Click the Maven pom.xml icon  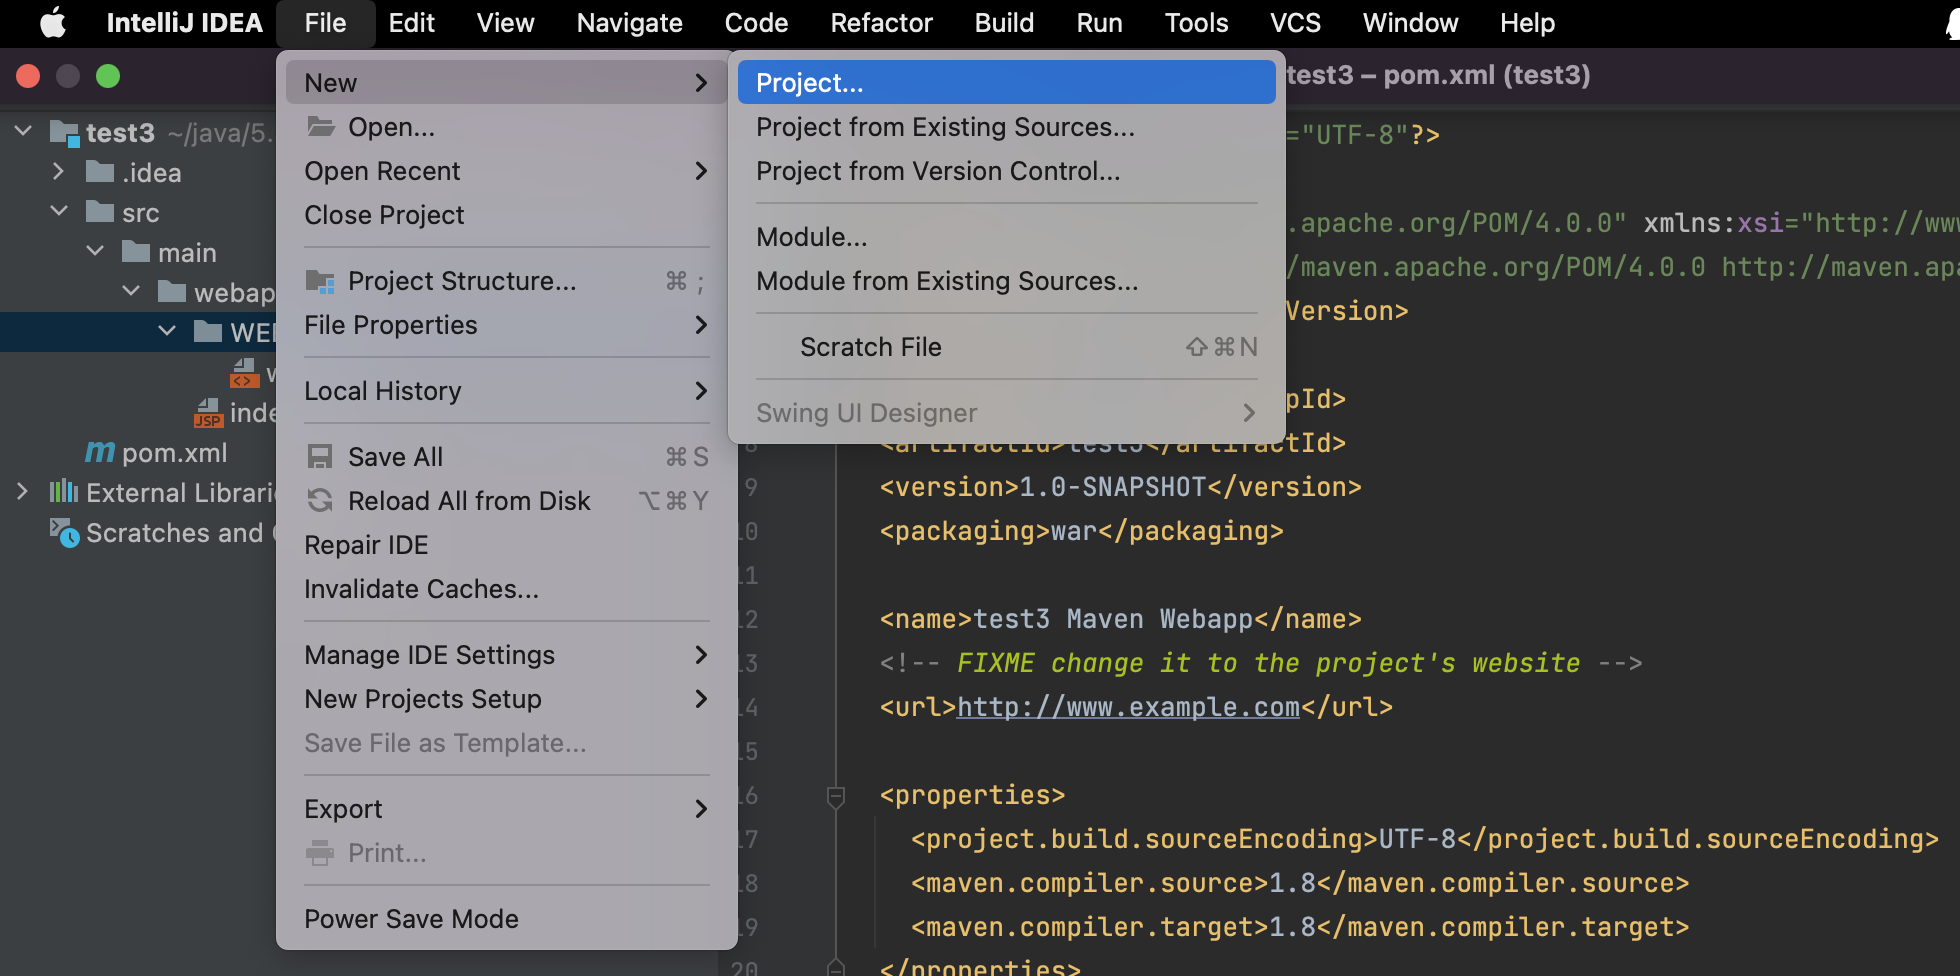pyautogui.click(x=100, y=452)
